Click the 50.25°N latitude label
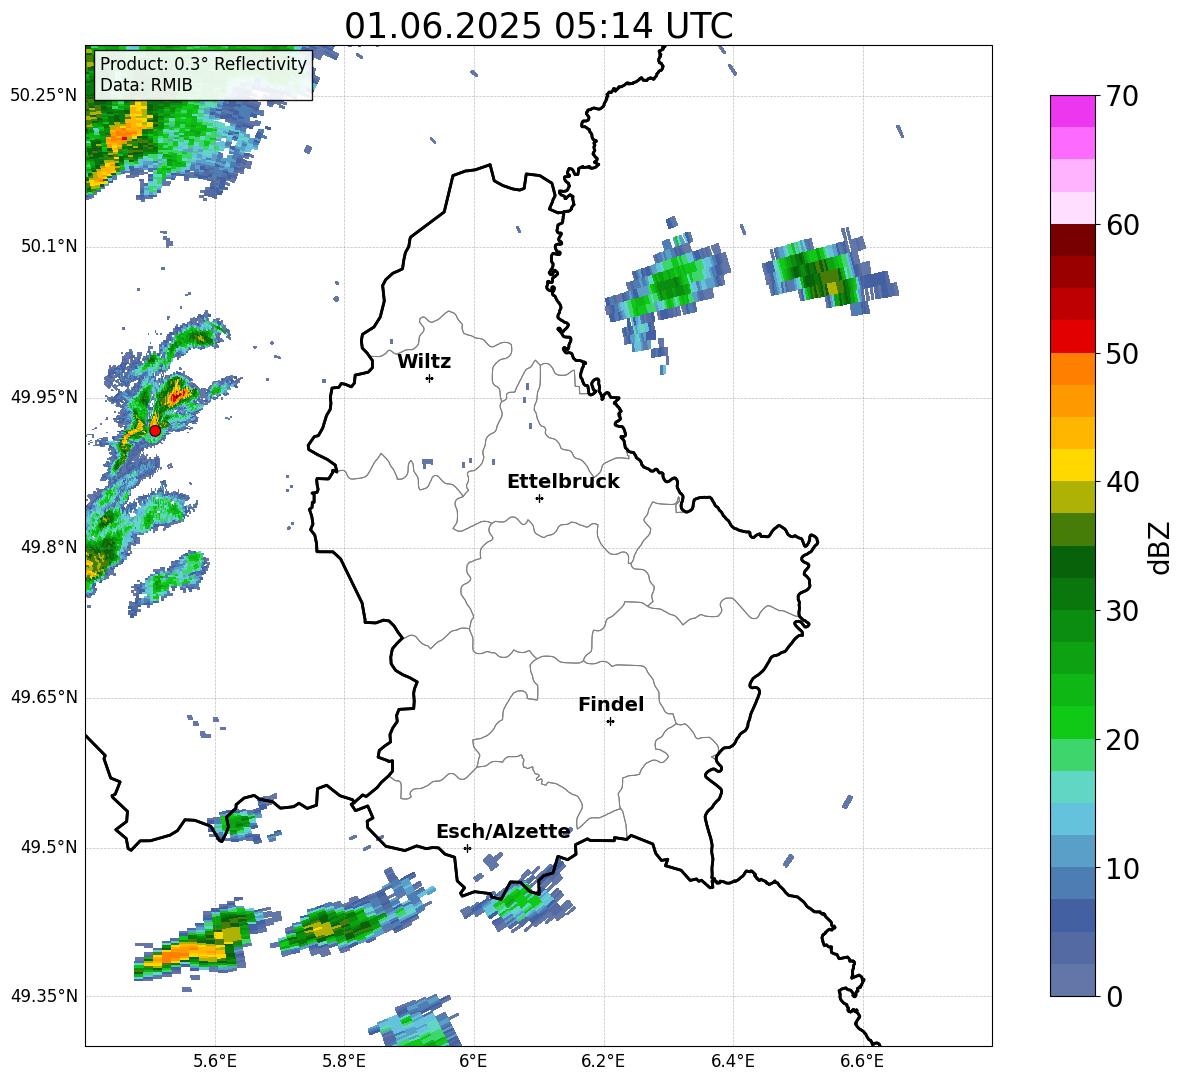Screen dimensions: 1184x1081 (44, 95)
